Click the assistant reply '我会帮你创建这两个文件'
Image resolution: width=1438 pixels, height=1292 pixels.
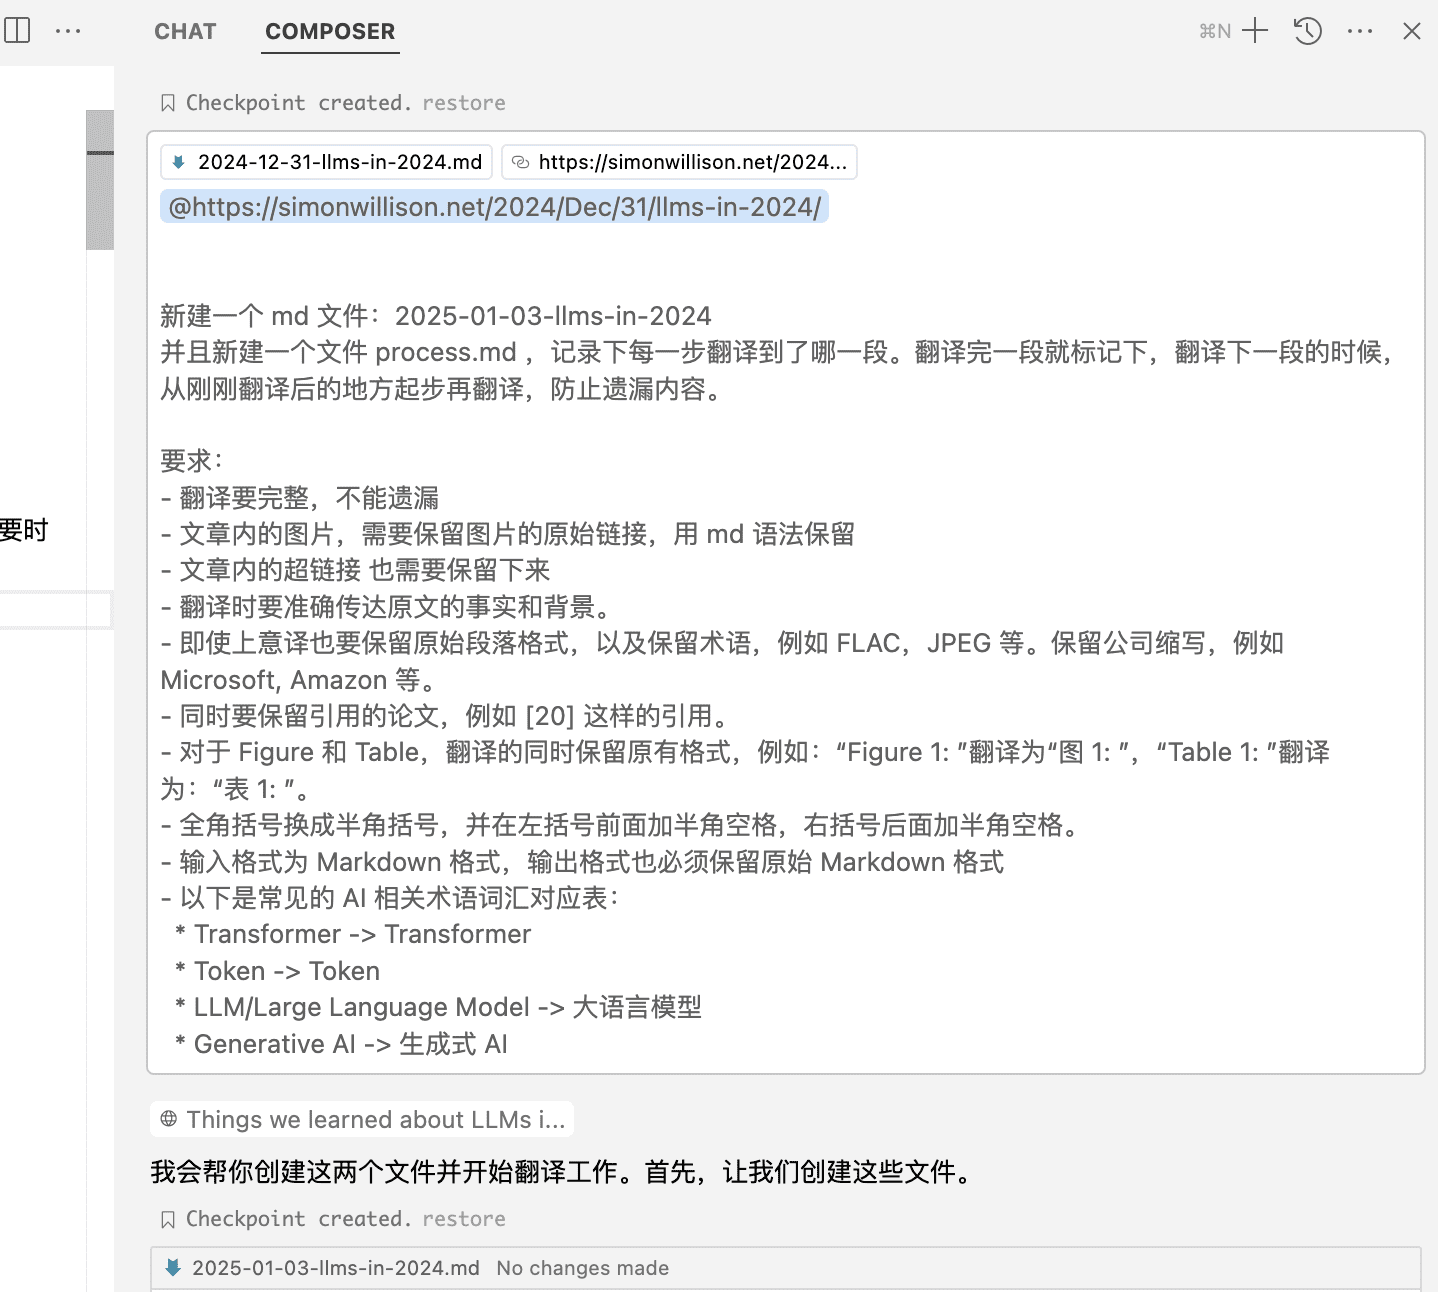coord(564,1171)
